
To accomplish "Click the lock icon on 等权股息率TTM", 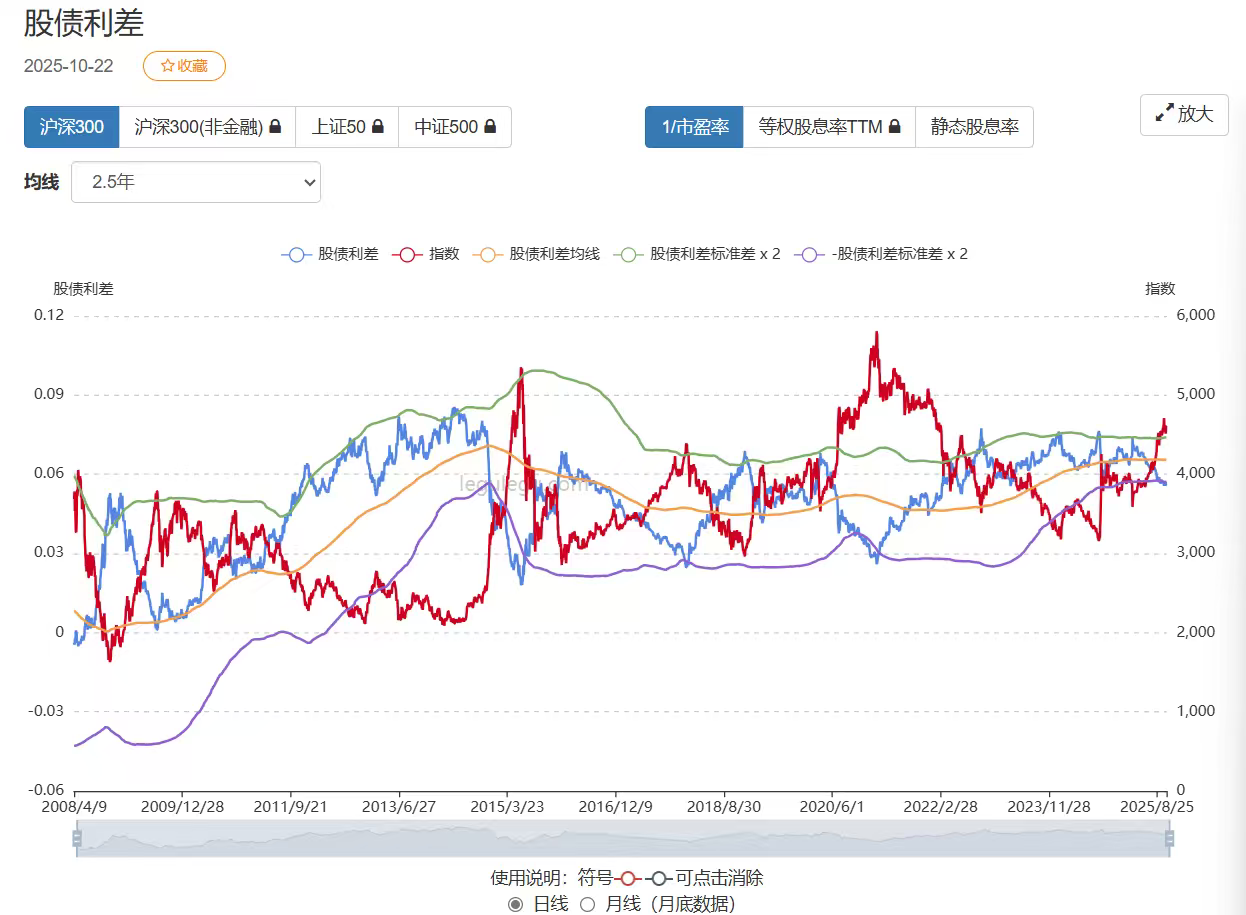I will 894,127.
